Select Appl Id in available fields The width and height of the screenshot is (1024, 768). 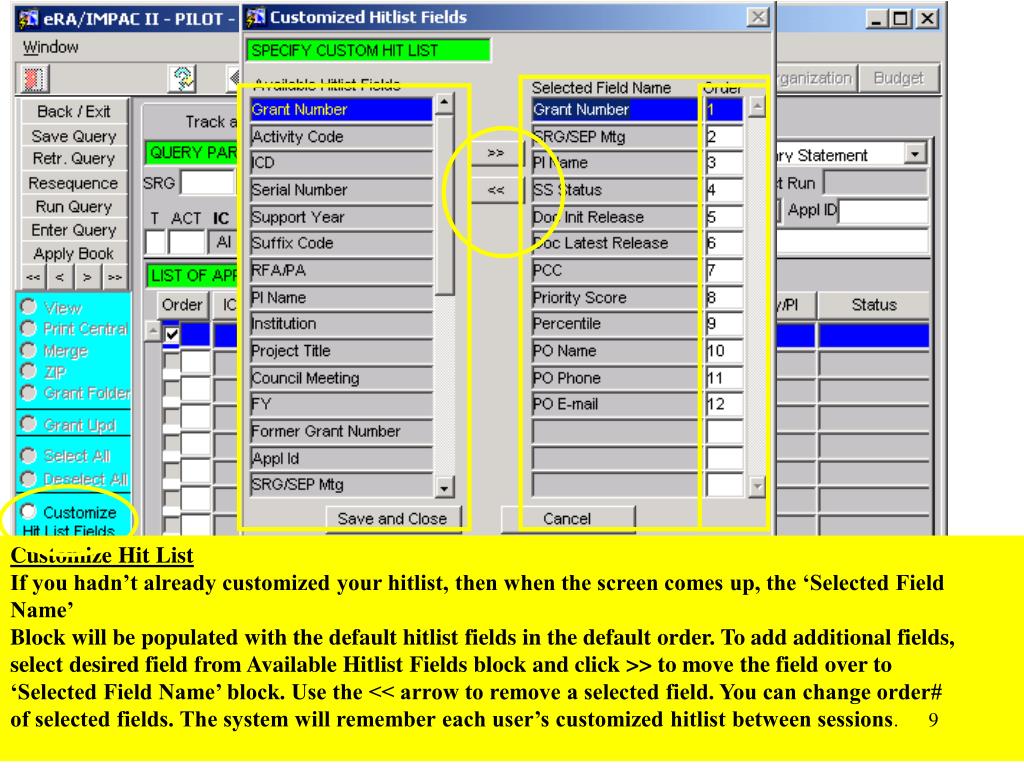341,458
